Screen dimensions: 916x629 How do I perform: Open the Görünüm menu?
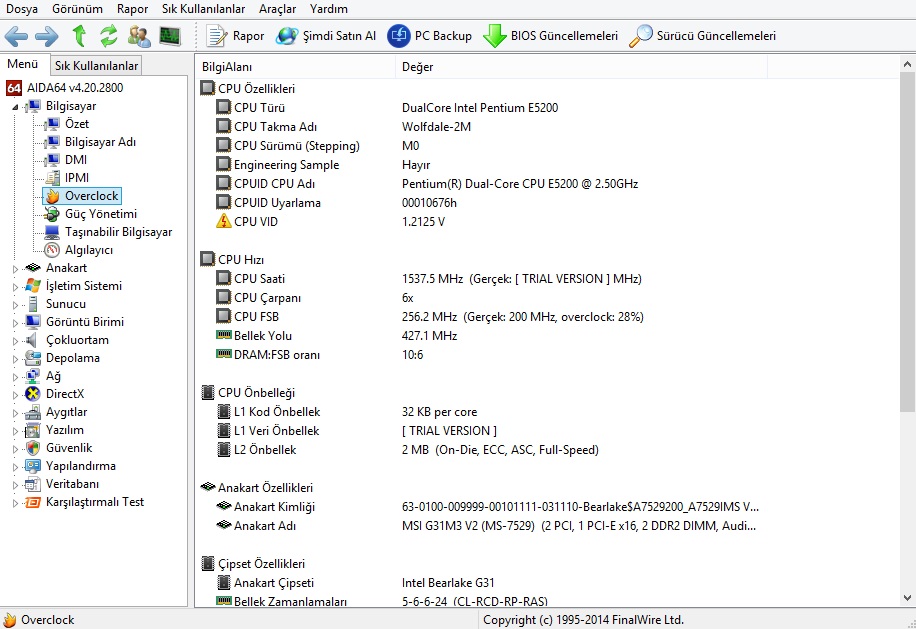coord(77,9)
